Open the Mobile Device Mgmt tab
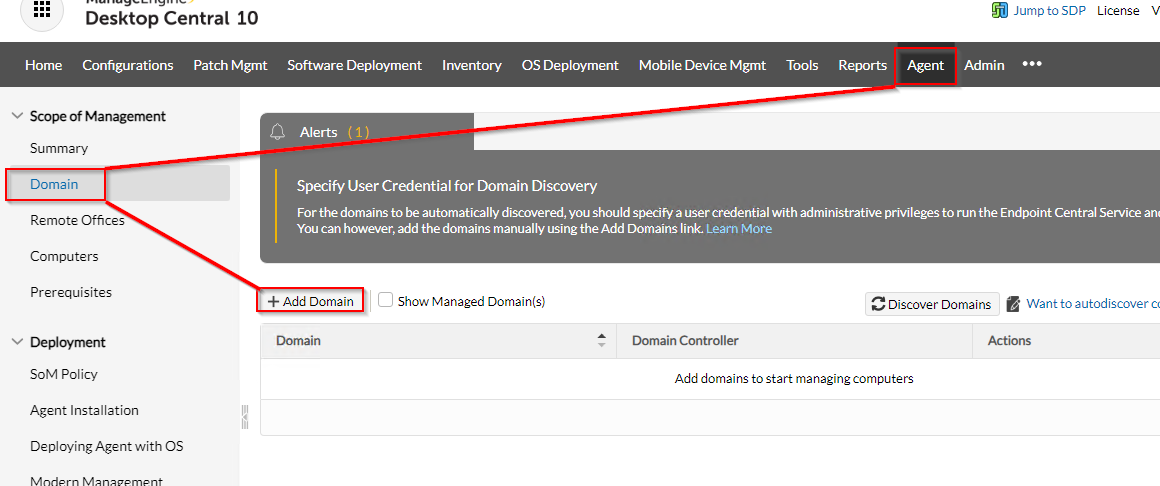This screenshot has width=1160, height=486. (x=702, y=65)
